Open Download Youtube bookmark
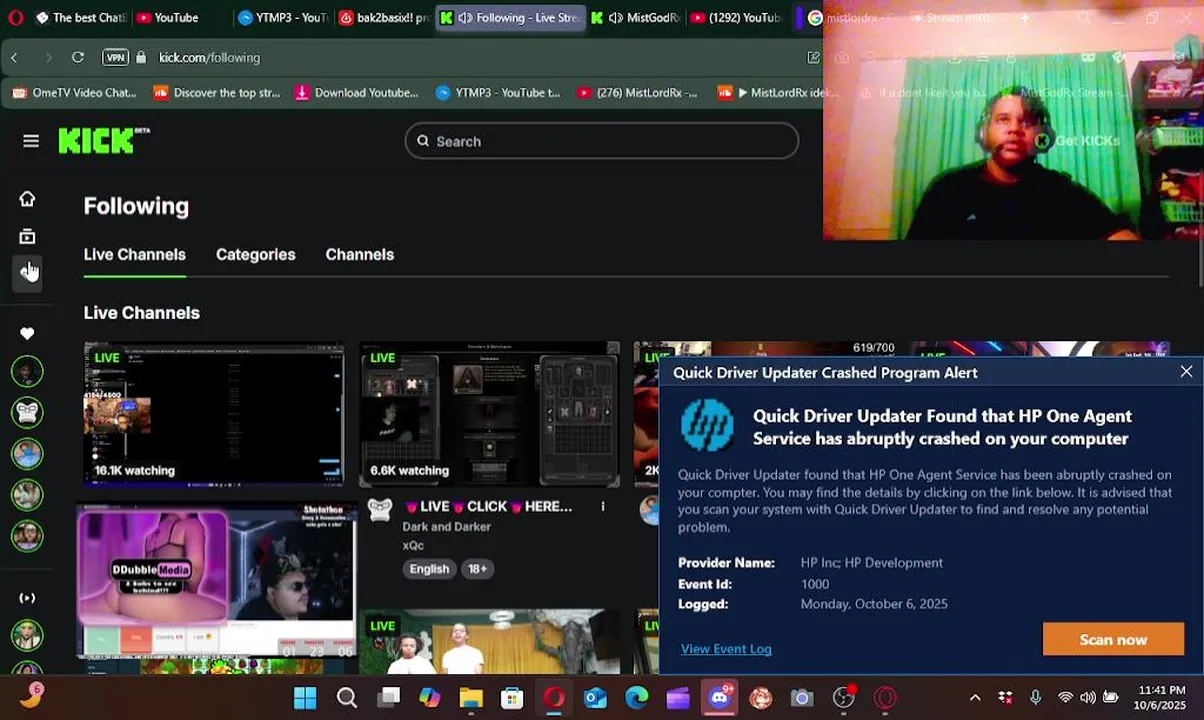Viewport: 1204px width, 720px height. [356, 93]
